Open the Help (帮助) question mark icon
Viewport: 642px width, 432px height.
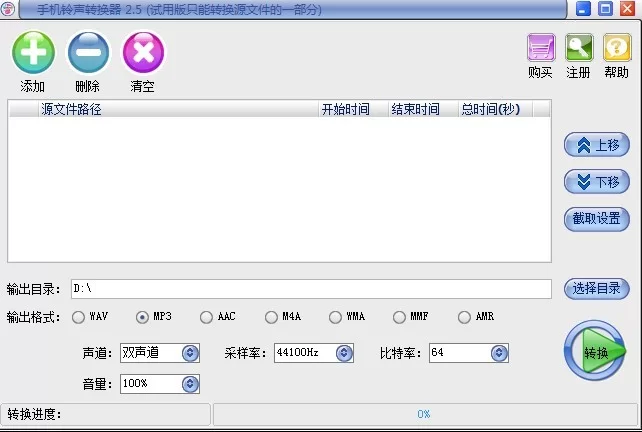coord(616,48)
